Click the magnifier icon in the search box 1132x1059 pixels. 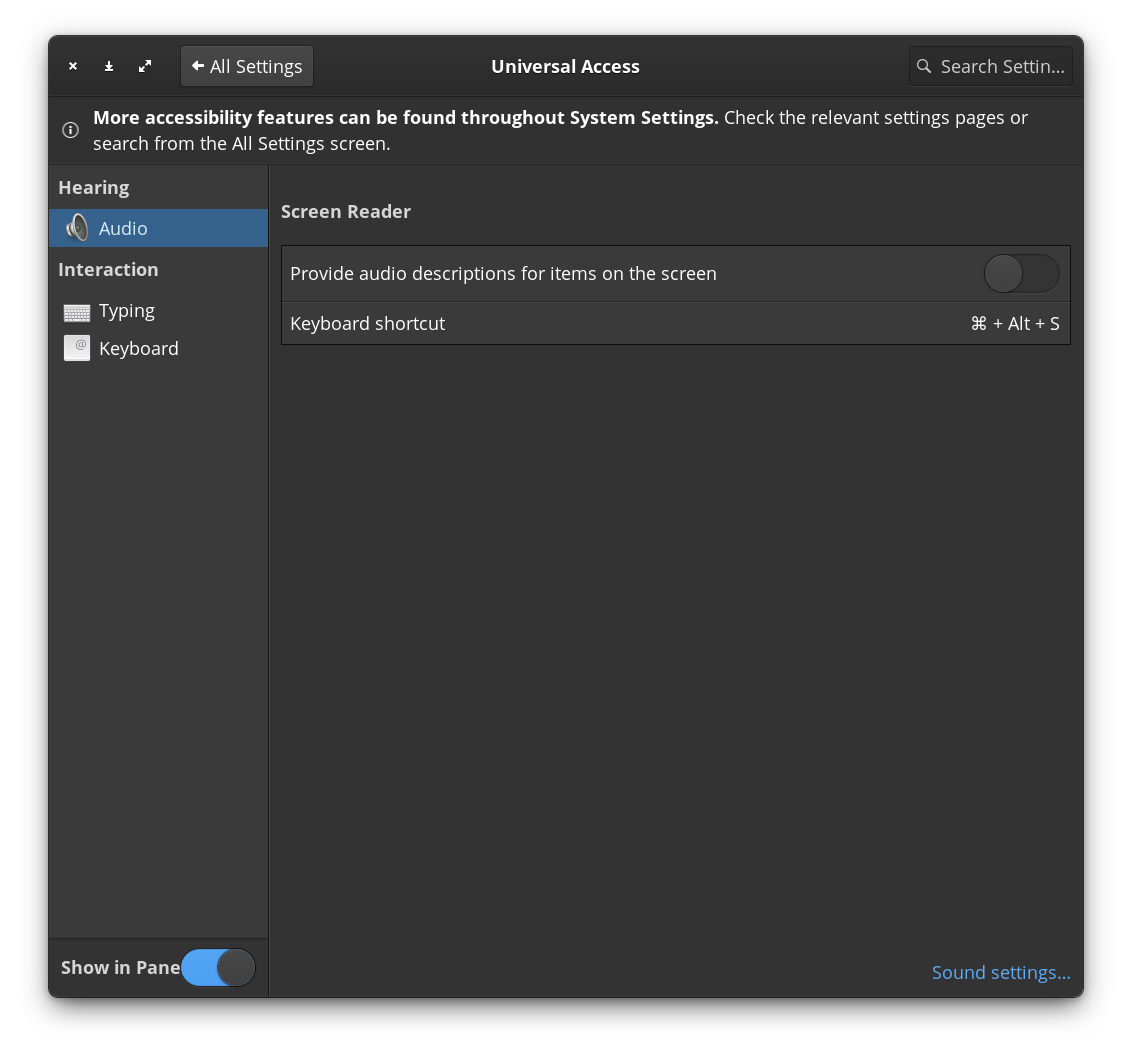[924, 66]
